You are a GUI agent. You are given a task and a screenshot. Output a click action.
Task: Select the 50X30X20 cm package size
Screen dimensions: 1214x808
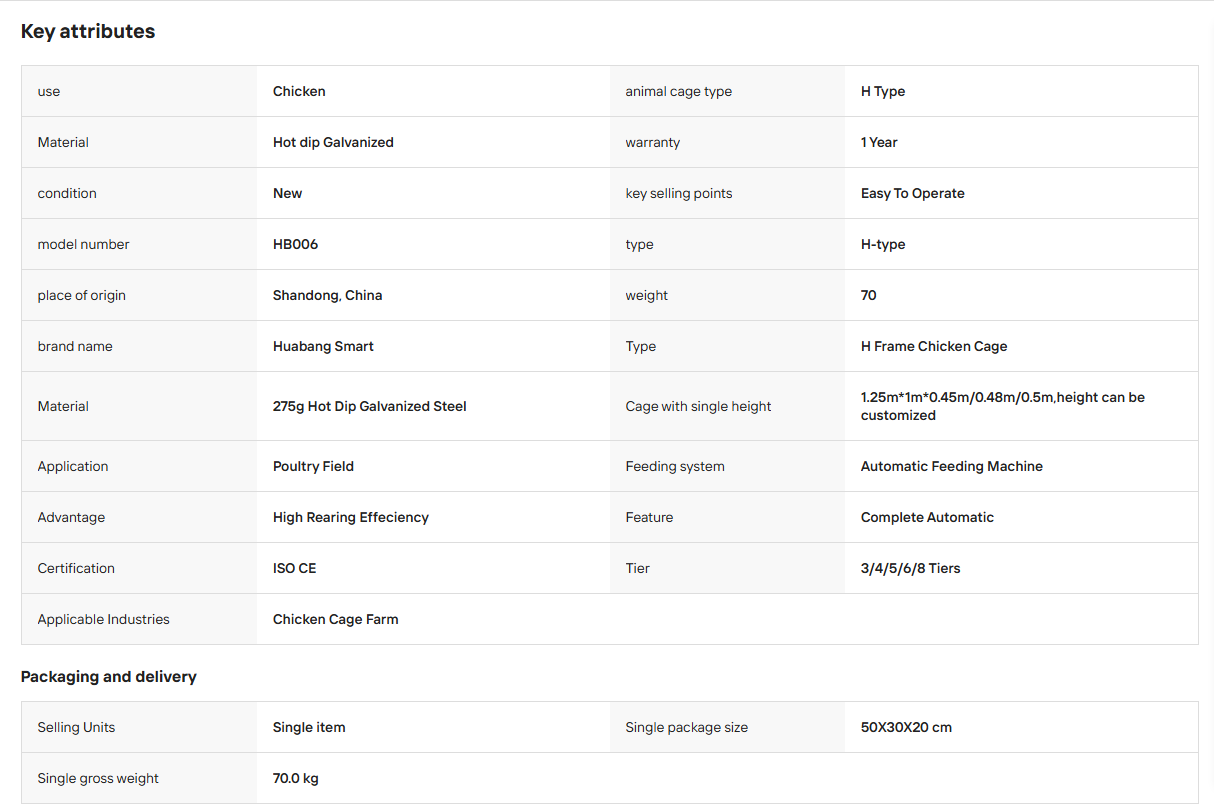point(906,727)
